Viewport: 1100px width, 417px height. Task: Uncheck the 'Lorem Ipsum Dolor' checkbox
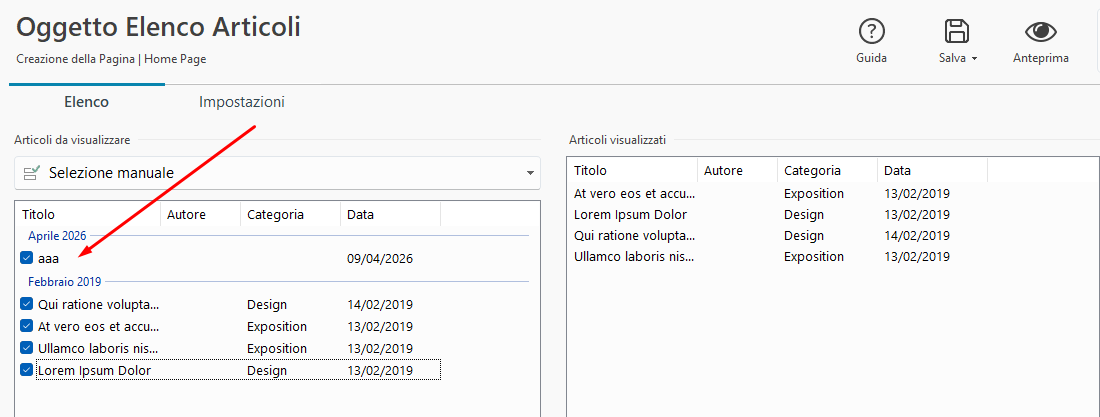click(x=27, y=370)
